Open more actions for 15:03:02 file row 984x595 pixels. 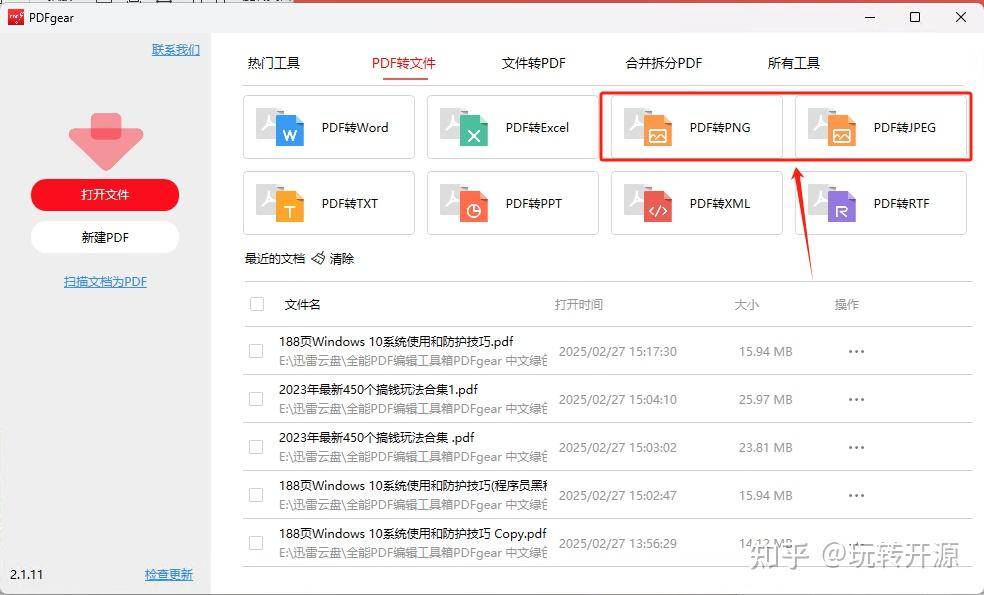[x=856, y=448]
